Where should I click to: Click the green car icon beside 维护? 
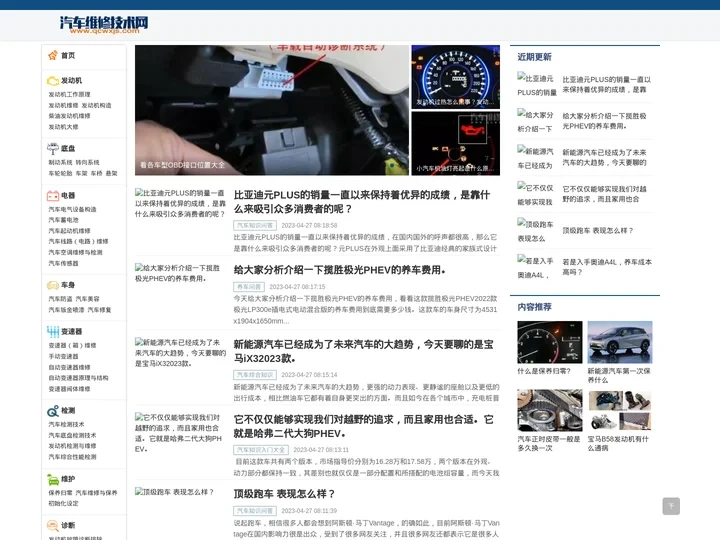[x=53, y=479]
